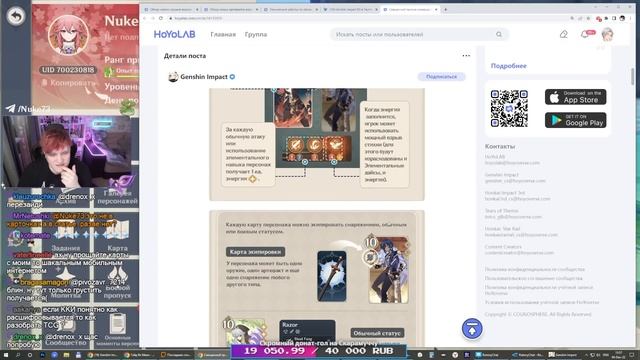640x360 pixels.
Task: Switch to the second browser tab
Action: (231, 9)
